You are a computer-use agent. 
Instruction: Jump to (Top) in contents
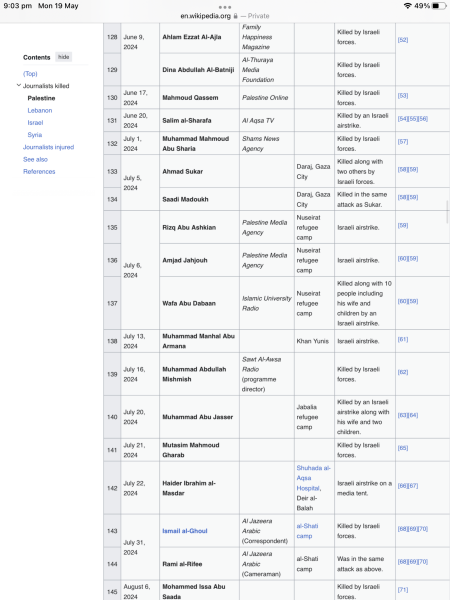pos(30,73)
